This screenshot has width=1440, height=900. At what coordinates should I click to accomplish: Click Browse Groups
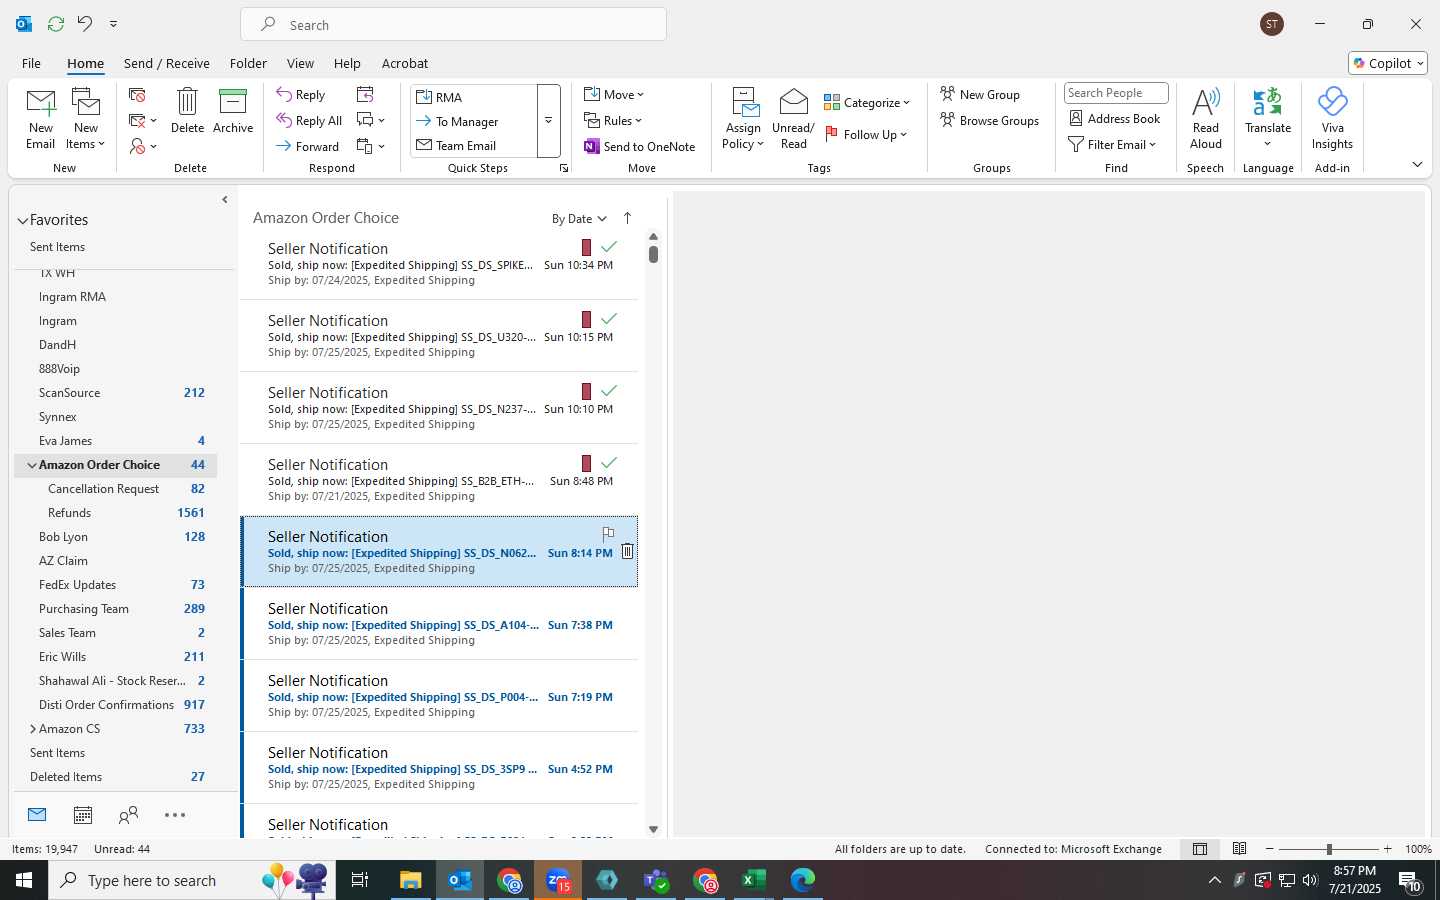coord(990,120)
